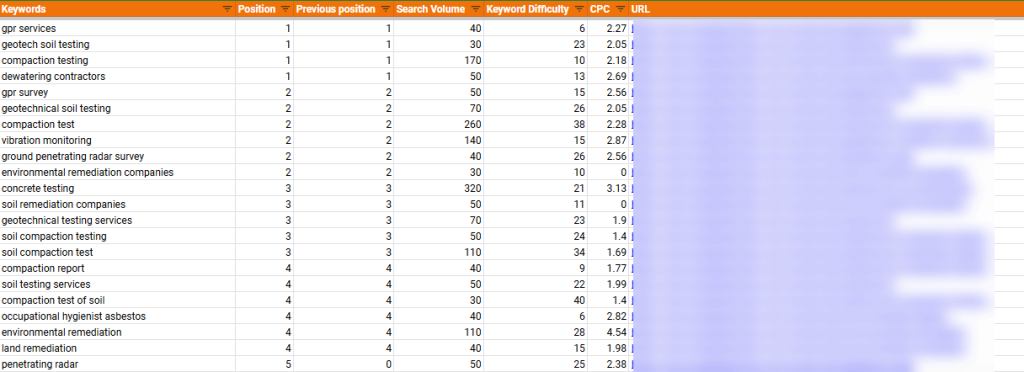Click keyword difficulty 38
This screenshot has height=372, width=1024.
coord(536,125)
